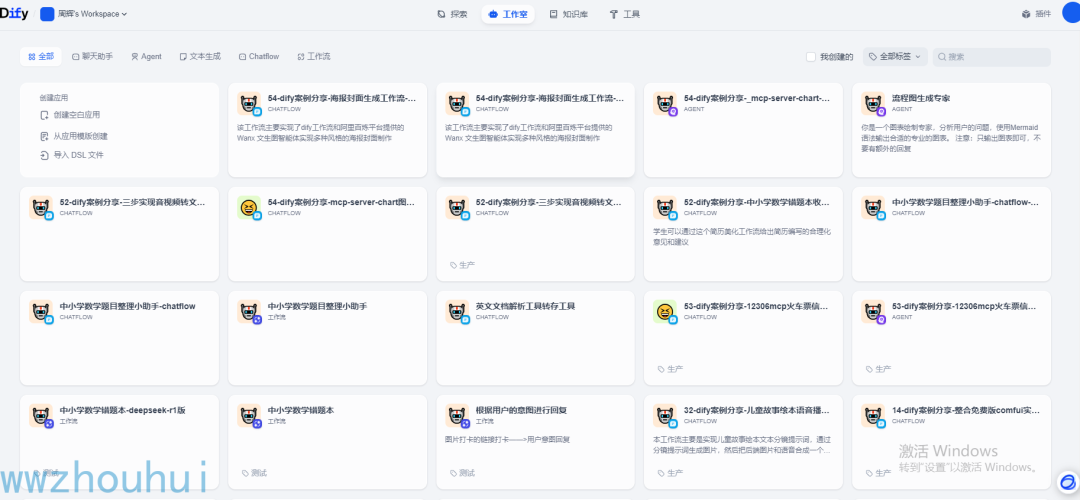1080x500 pixels.
Task: Click the blue user avatar at top right
Action: coord(1072,13)
